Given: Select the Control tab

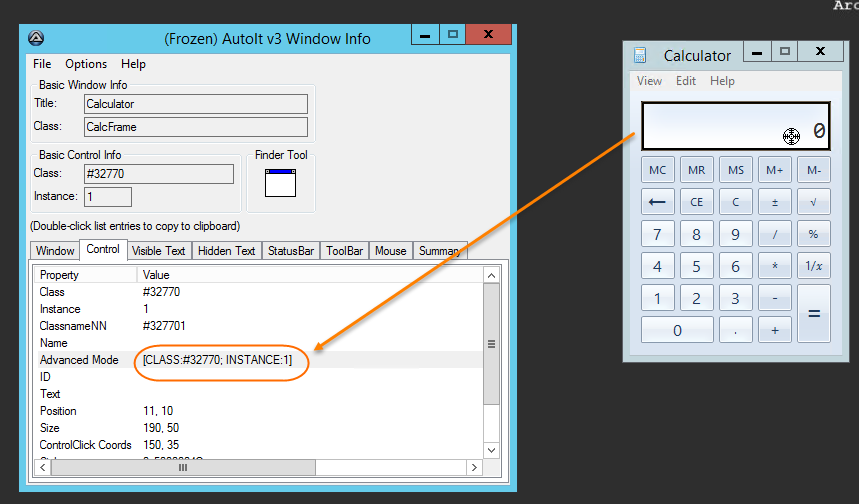Looking at the screenshot, I should [103, 249].
